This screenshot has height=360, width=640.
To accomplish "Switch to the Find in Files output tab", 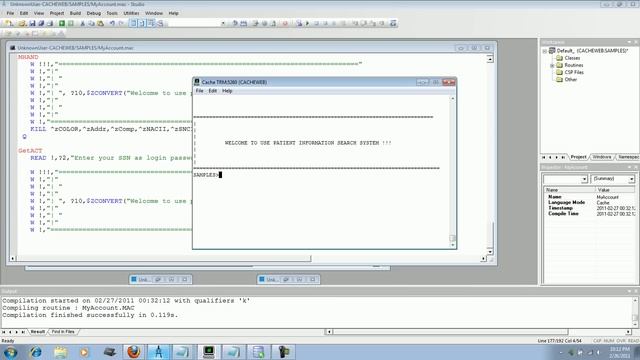I will point(63,332).
